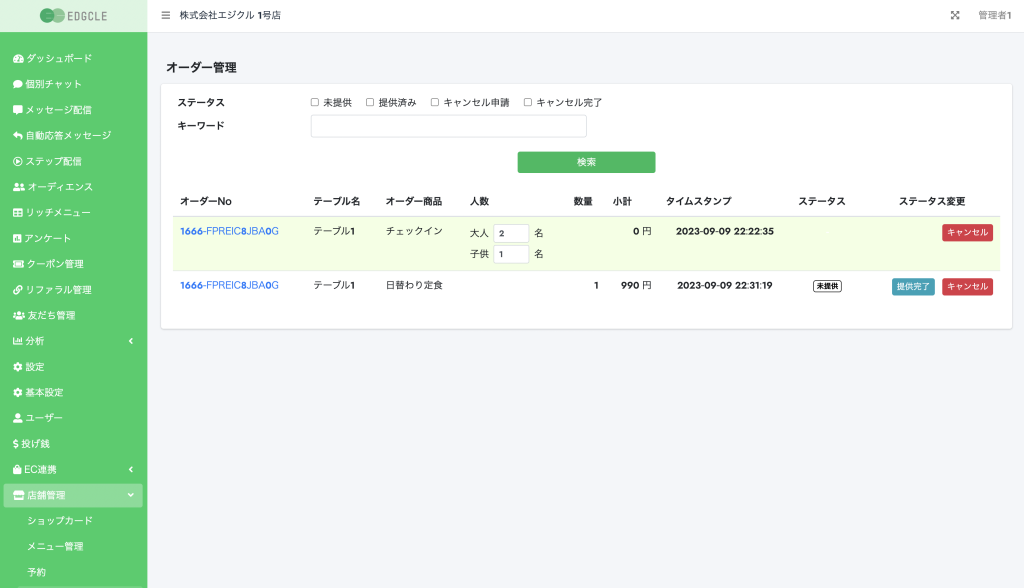Click the 自動応答メッセージ reply arrow icon
The image size is (1024, 588).
click(18, 135)
